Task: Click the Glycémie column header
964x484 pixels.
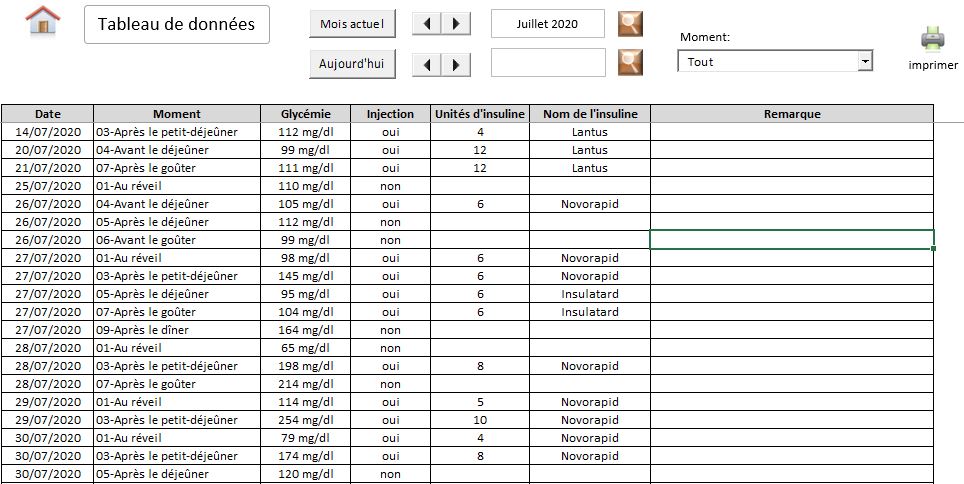Action: pyautogui.click(x=306, y=114)
